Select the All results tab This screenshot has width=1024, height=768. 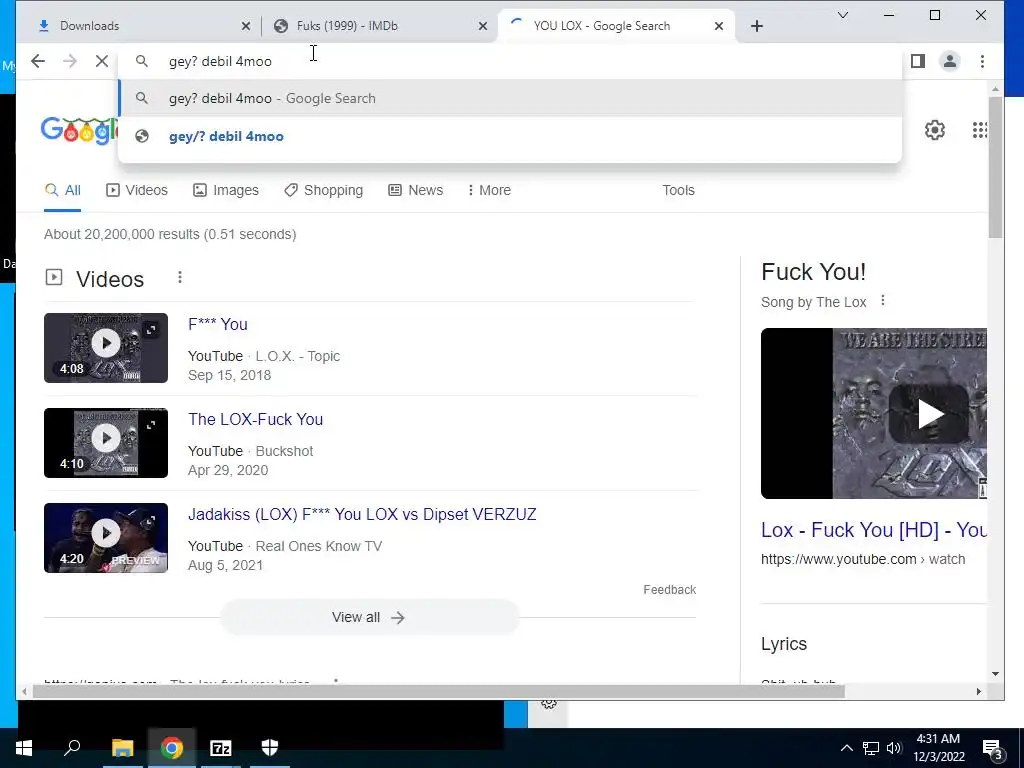coord(63,190)
